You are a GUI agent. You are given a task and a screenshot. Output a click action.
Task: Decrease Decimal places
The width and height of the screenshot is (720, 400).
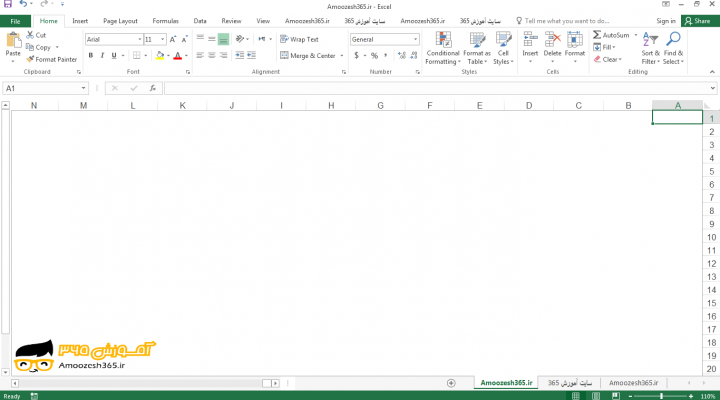tap(413, 56)
